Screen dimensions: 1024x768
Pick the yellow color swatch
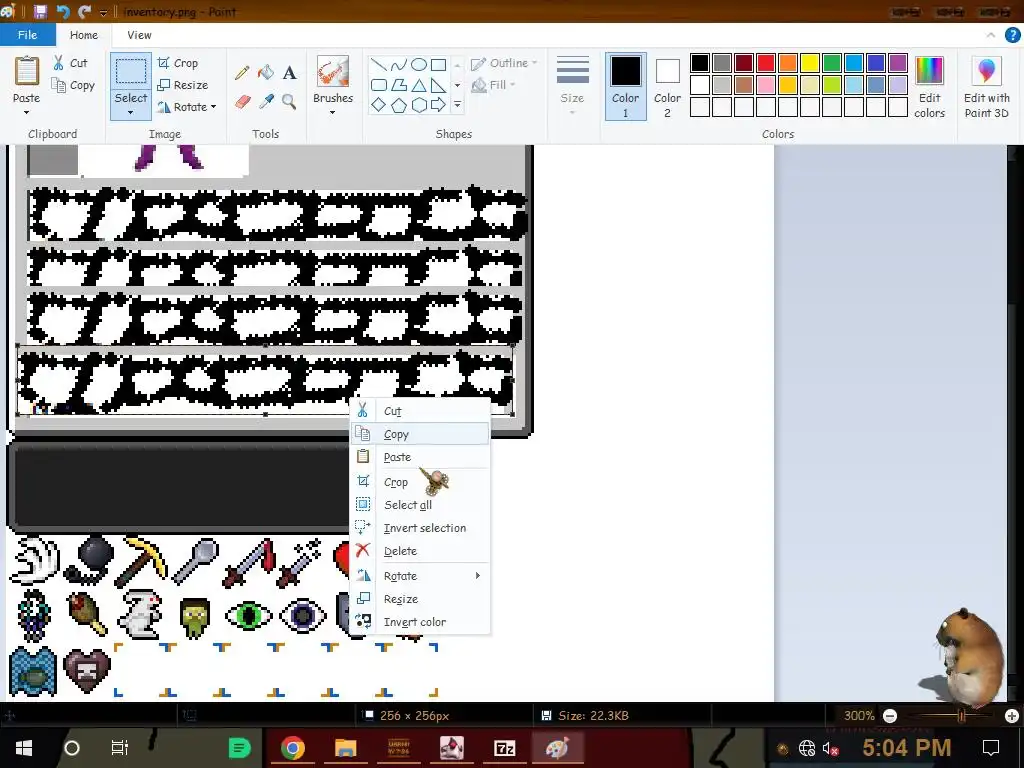coord(810,63)
